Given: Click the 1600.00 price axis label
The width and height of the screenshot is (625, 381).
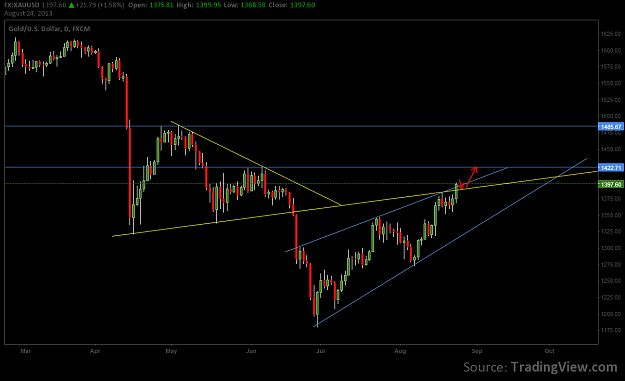Looking at the screenshot, I should pos(611,51).
